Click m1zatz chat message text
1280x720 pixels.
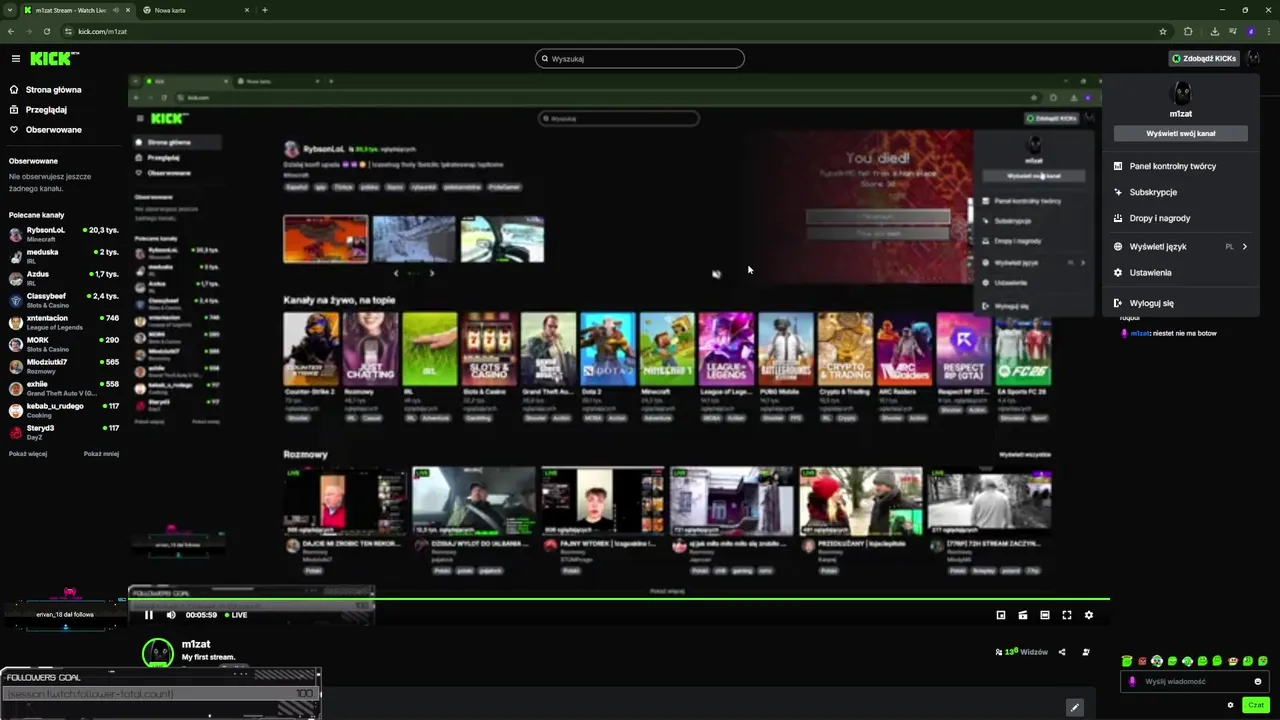click(1185, 333)
